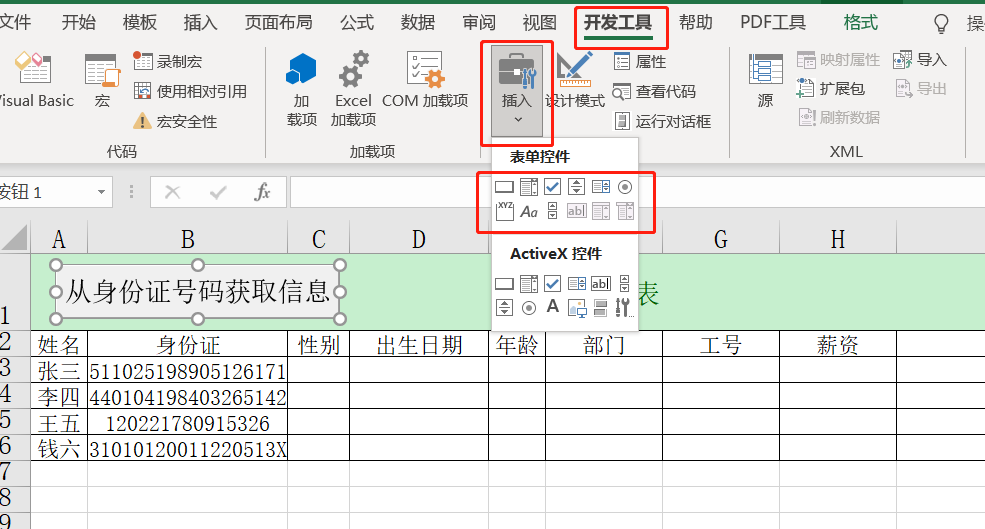Click 导入 XML import
The height and width of the screenshot is (529, 985).
(x=920, y=60)
